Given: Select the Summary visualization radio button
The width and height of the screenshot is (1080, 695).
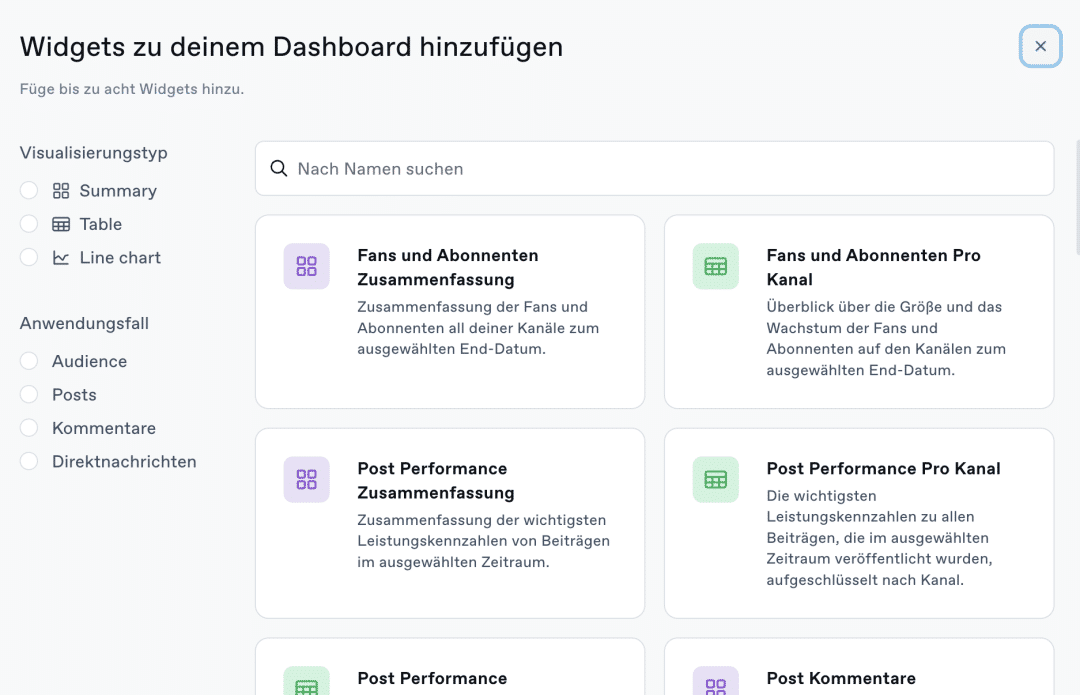Looking at the screenshot, I should pos(29,191).
